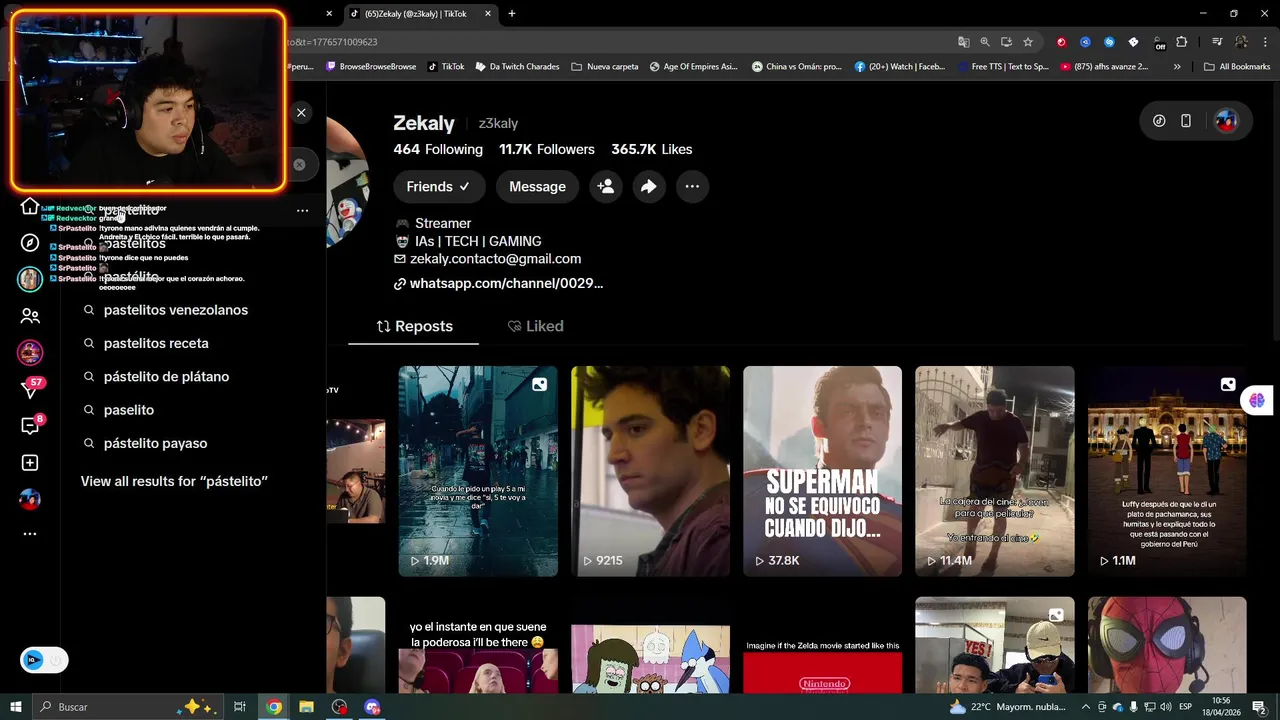This screenshot has height=720, width=1280.
Task: Open Messages icon with 8 badge
Action: 30,426
